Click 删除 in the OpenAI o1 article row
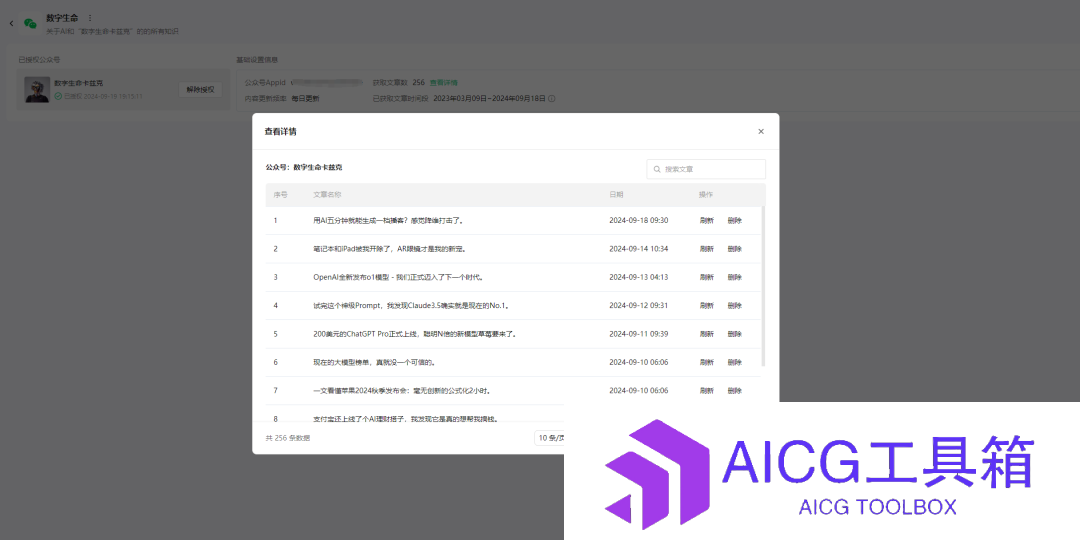 point(734,277)
